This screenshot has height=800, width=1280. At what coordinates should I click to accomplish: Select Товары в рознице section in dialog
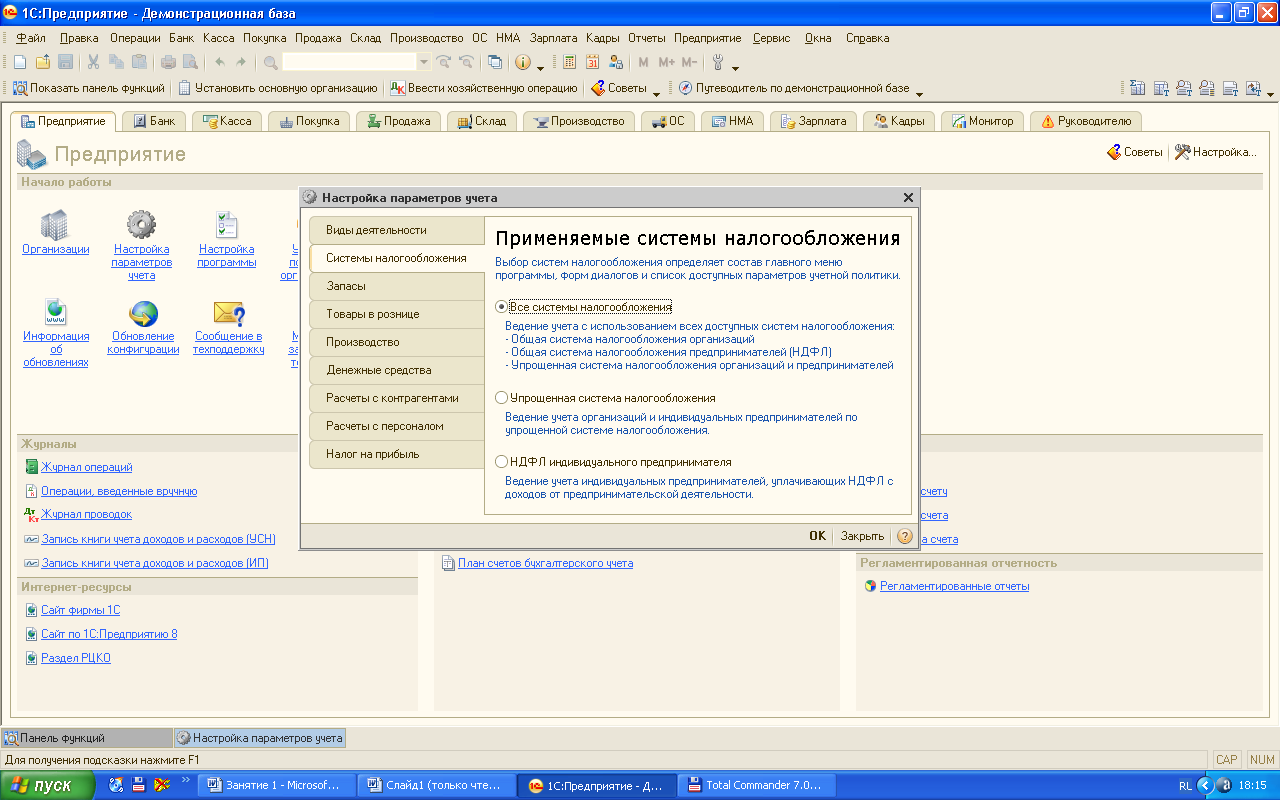click(x=397, y=314)
